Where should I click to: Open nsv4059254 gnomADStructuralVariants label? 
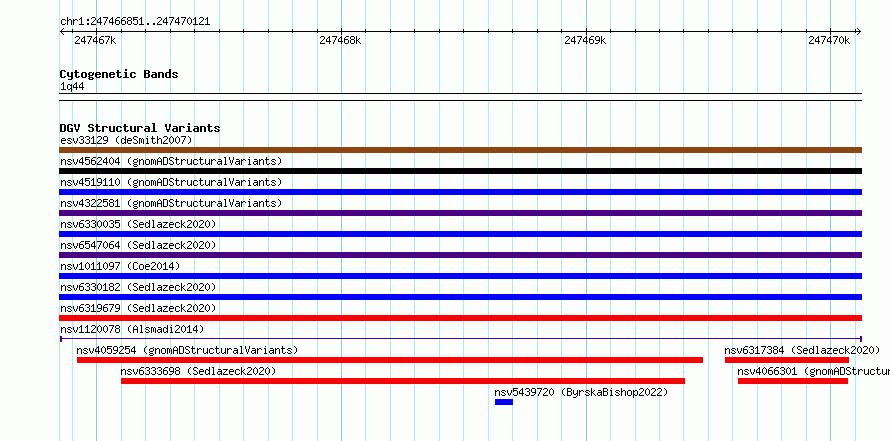click(x=187, y=350)
